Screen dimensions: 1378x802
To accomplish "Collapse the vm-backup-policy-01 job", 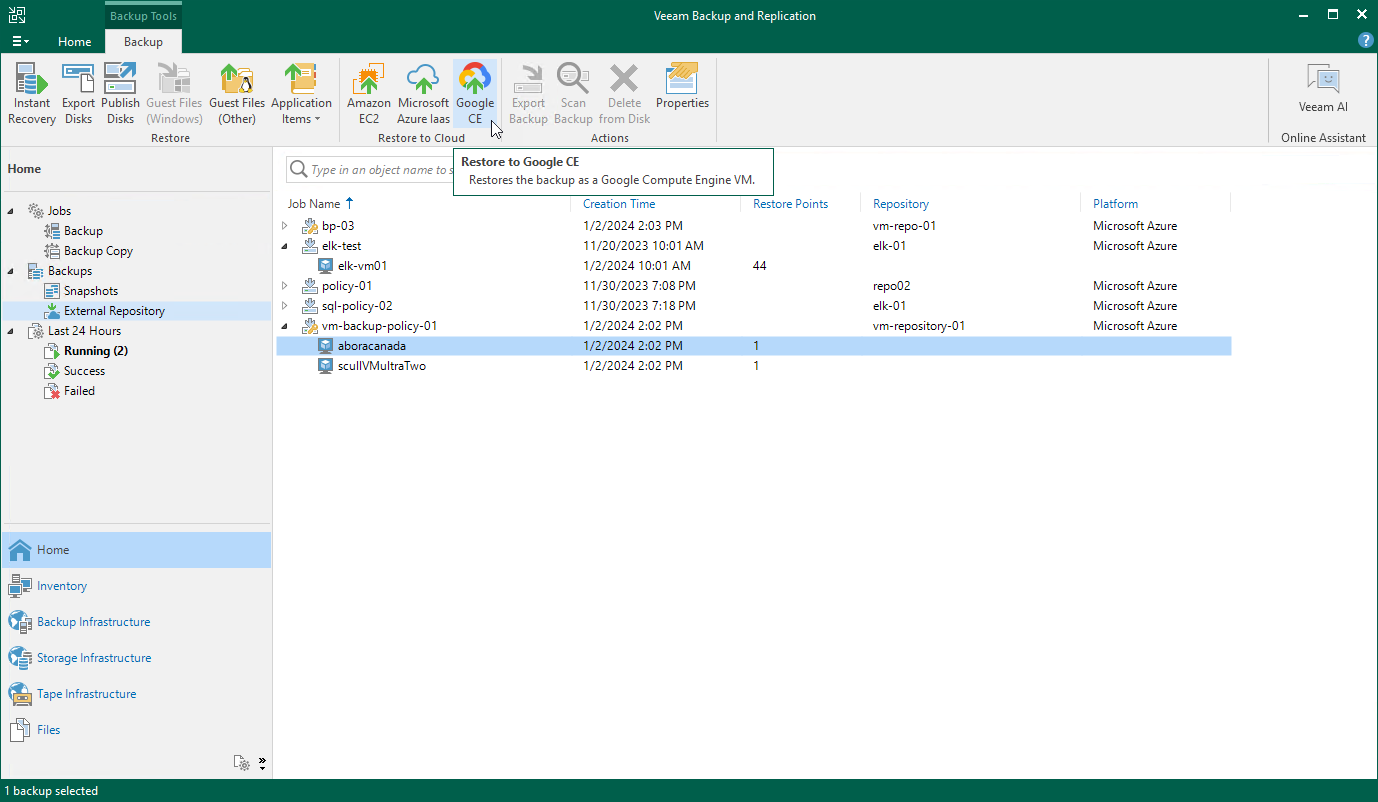I will pos(285,326).
